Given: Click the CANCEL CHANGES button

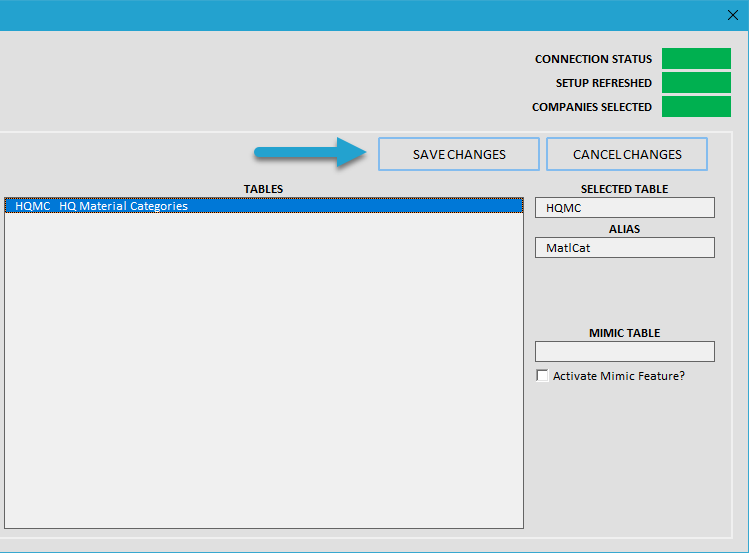Looking at the screenshot, I should click(x=627, y=154).
